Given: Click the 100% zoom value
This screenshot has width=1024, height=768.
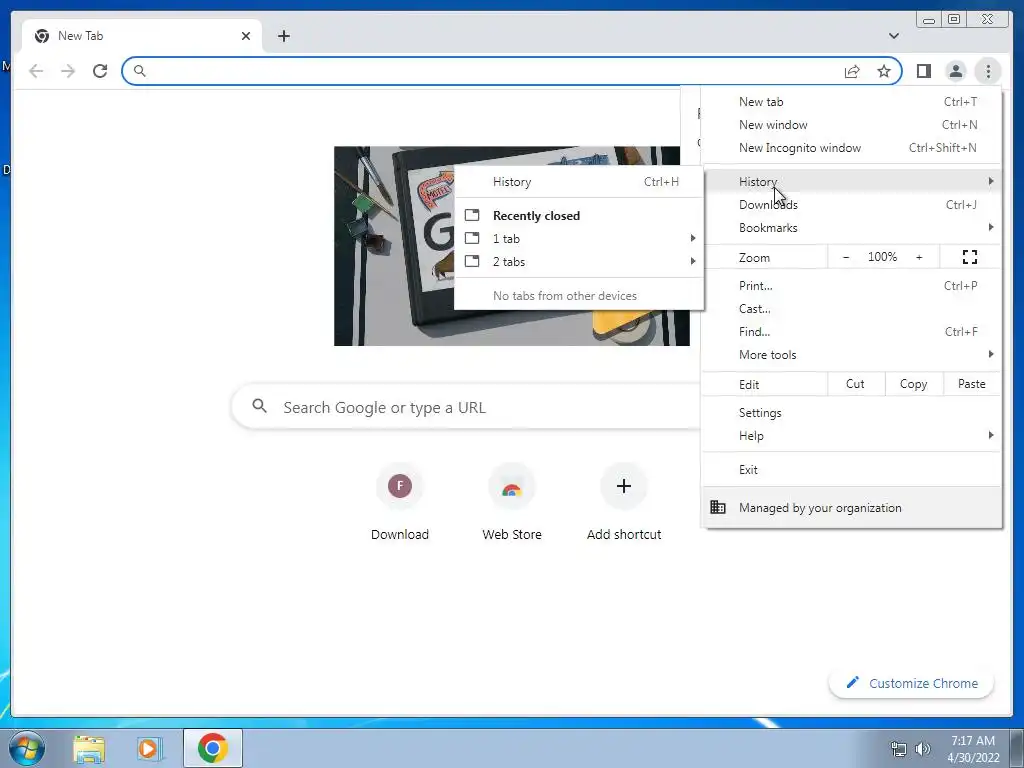Looking at the screenshot, I should tap(882, 257).
